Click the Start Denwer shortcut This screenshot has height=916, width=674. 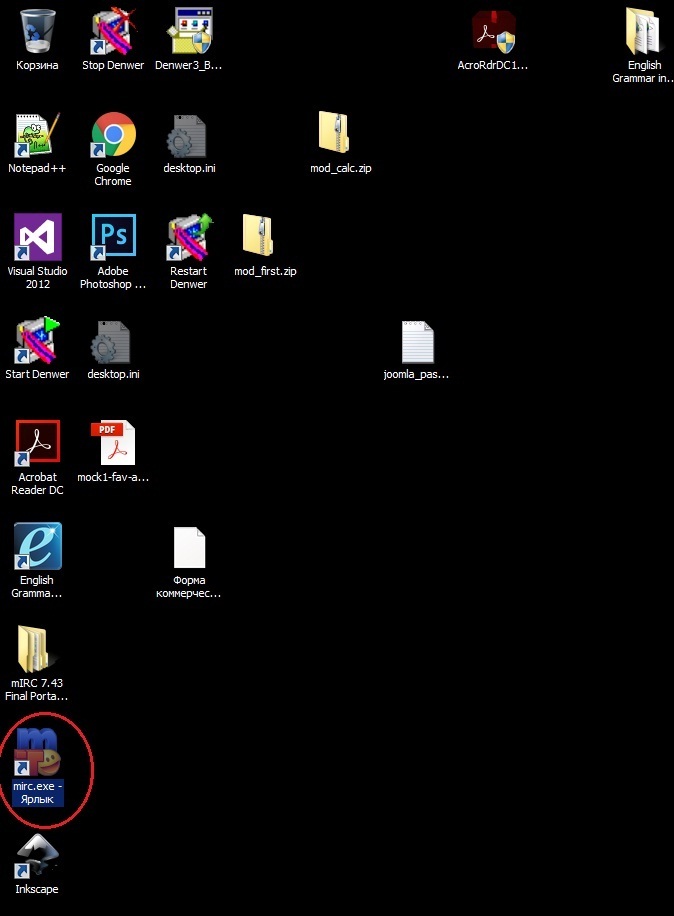37,342
